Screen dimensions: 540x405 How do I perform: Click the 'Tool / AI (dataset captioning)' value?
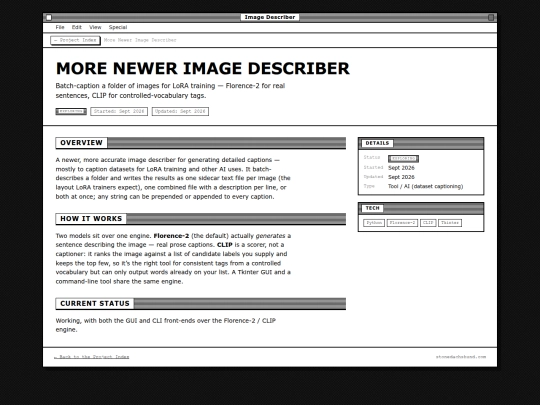click(426, 186)
